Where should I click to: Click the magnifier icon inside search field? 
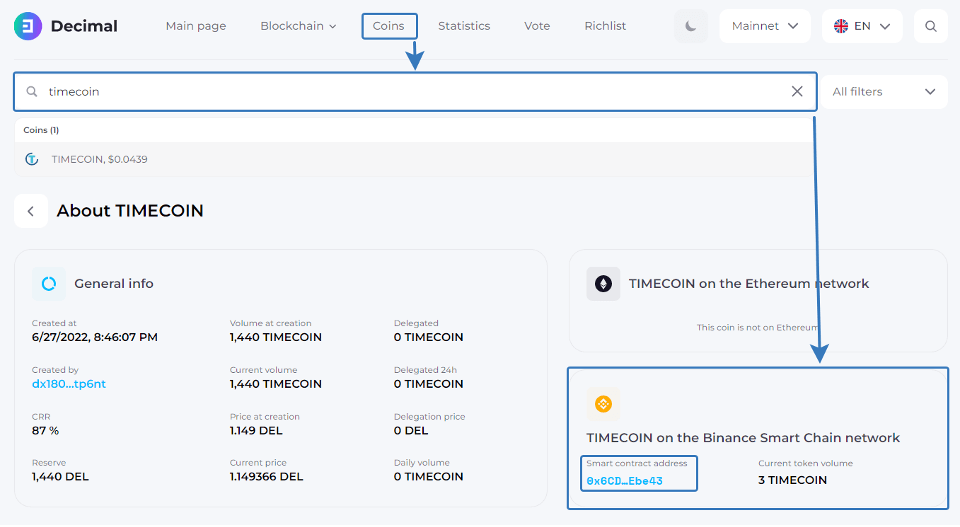(32, 91)
